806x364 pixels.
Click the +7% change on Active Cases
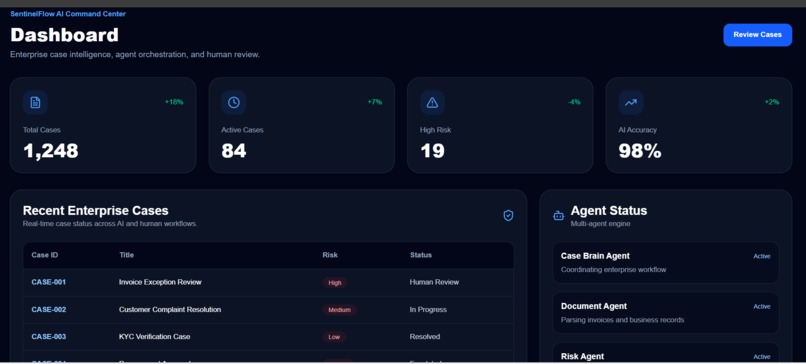(375, 102)
